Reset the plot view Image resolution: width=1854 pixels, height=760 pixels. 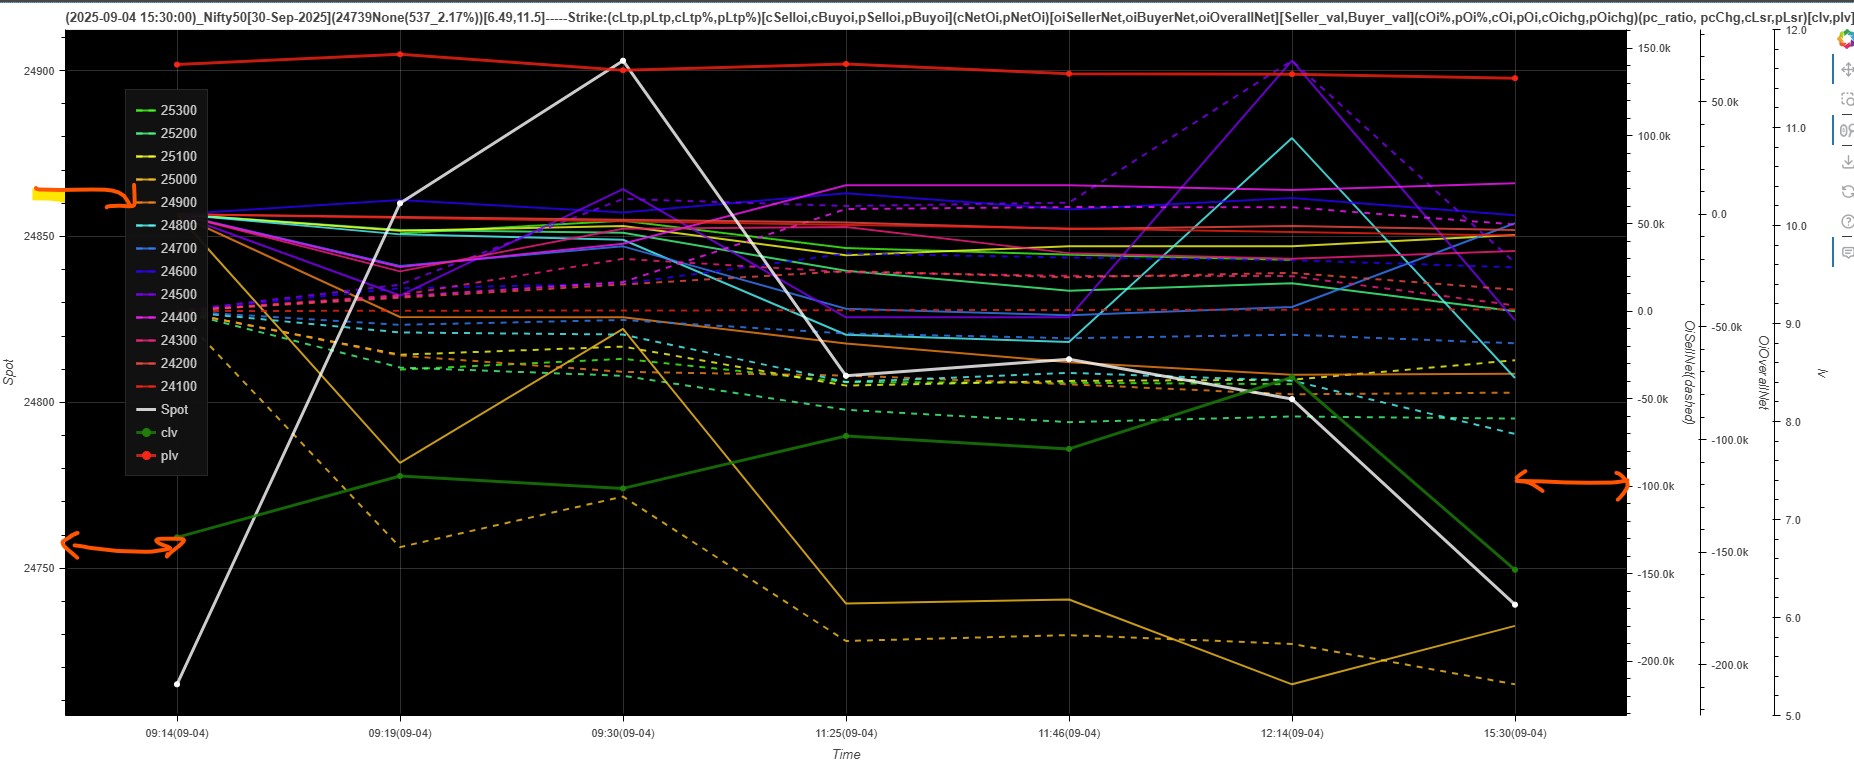pos(1846,191)
